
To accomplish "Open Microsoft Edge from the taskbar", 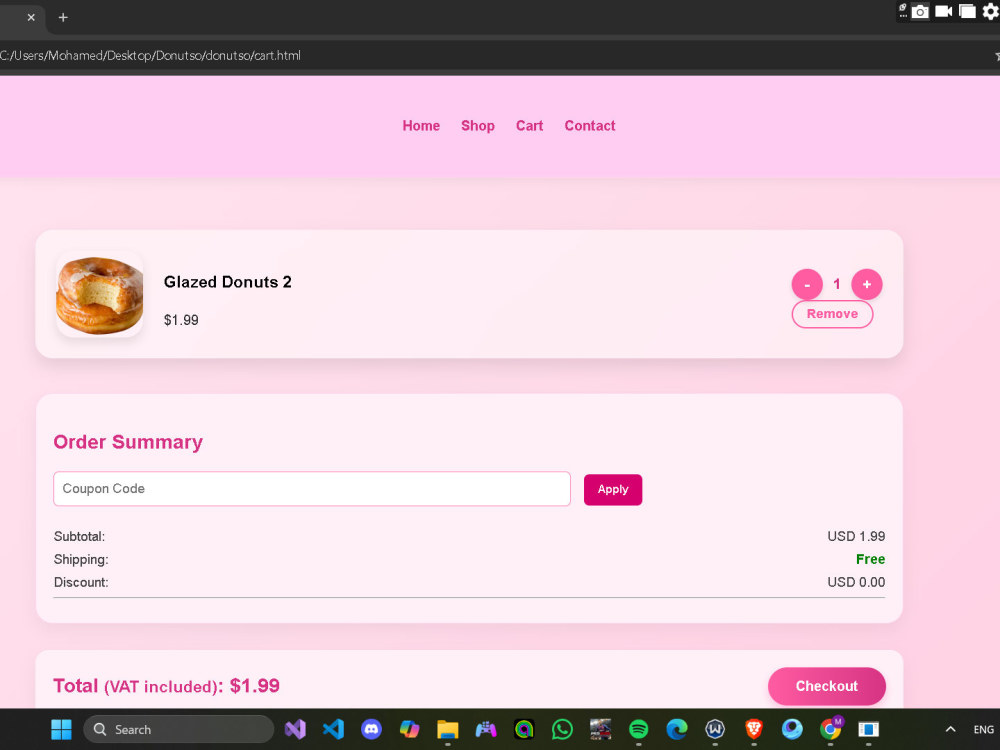I will coord(677,729).
